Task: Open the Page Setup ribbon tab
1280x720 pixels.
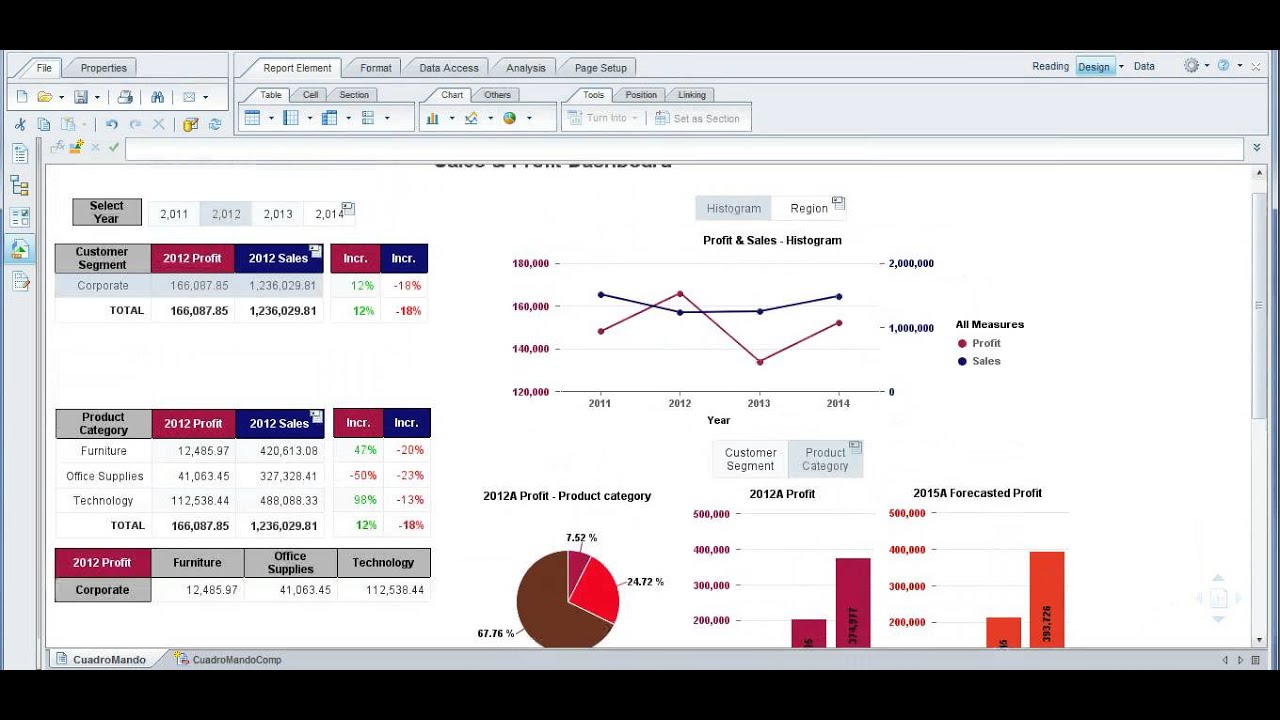Action: [x=601, y=68]
